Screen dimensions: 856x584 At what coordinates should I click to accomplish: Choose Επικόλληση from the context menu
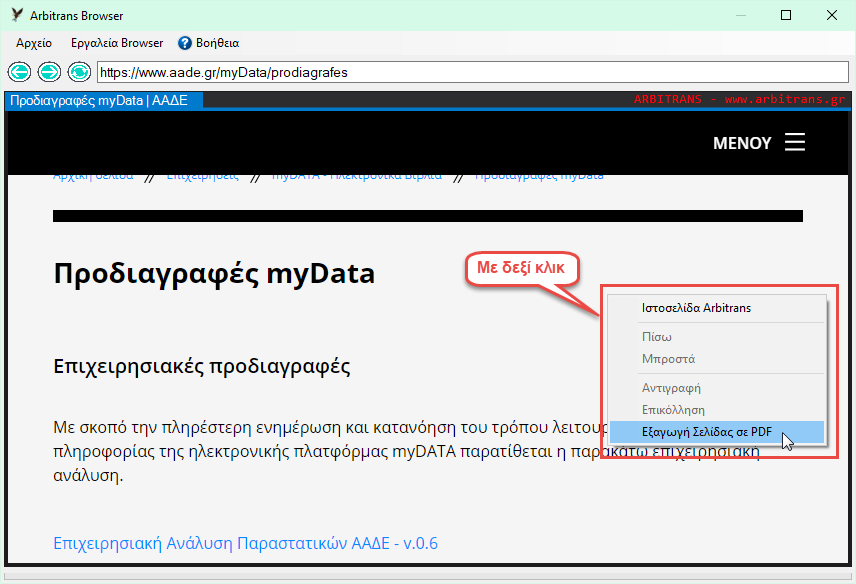716,410
